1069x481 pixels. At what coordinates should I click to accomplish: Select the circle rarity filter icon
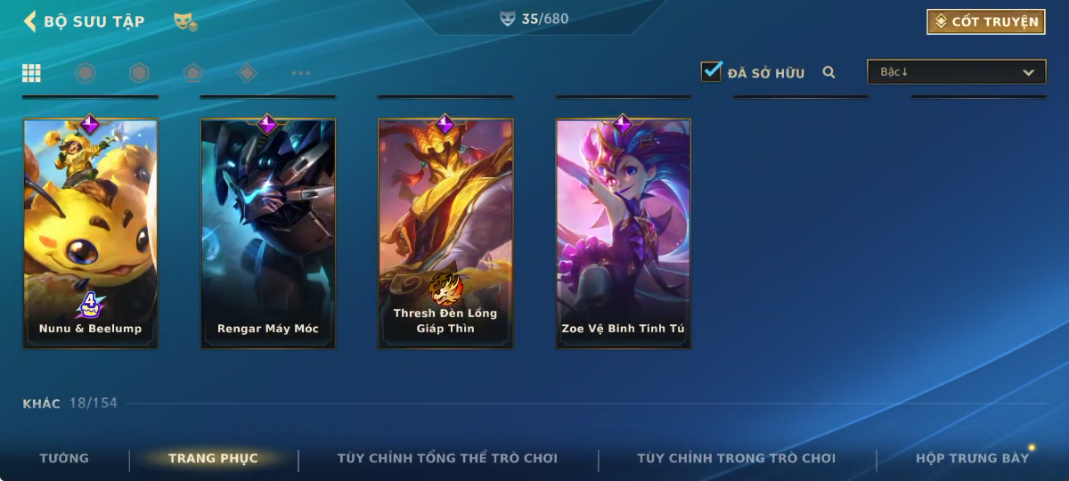[85, 73]
